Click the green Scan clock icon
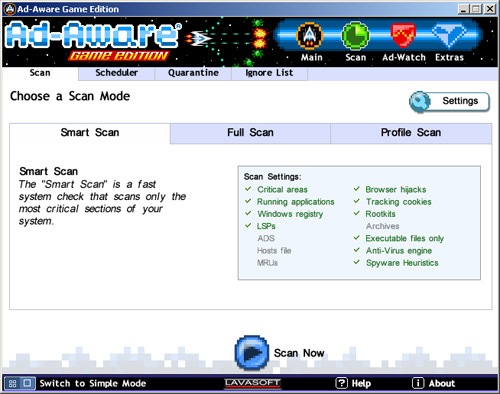500x394 pixels. point(355,36)
